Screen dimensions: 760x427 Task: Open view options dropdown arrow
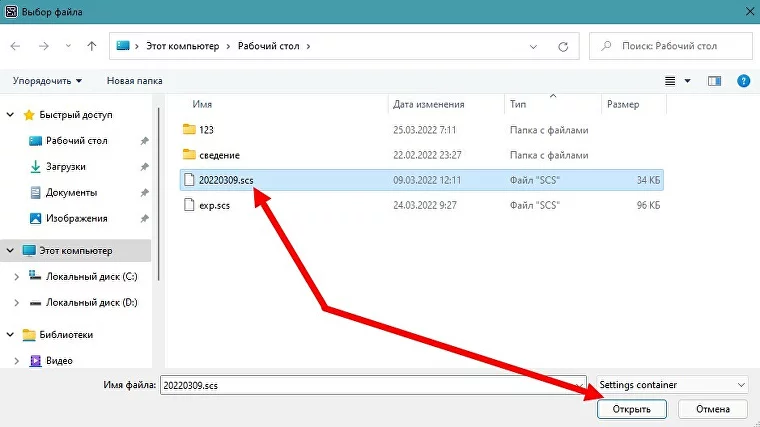pyautogui.click(x=687, y=81)
